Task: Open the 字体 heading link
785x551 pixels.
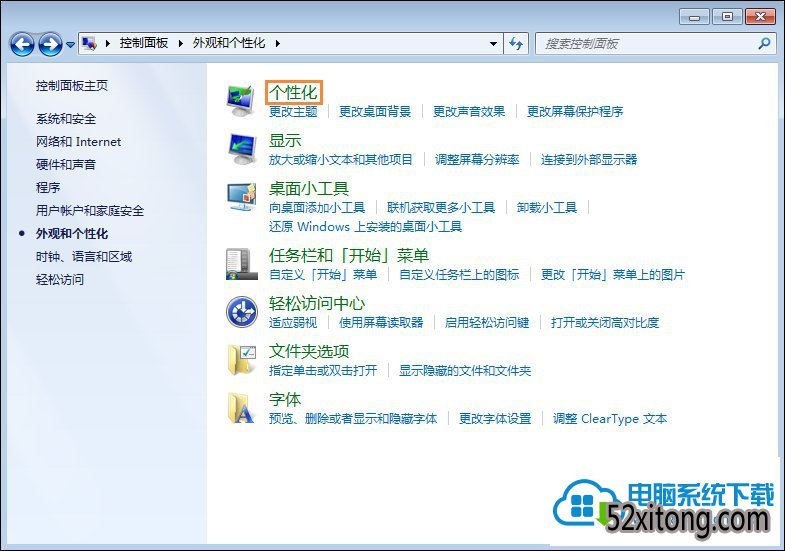Action: coord(285,400)
